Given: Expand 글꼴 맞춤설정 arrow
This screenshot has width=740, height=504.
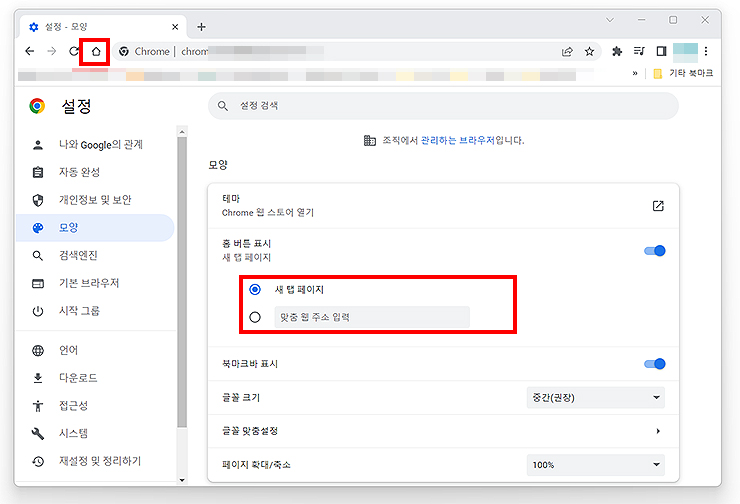Looking at the screenshot, I should (x=658, y=431).
